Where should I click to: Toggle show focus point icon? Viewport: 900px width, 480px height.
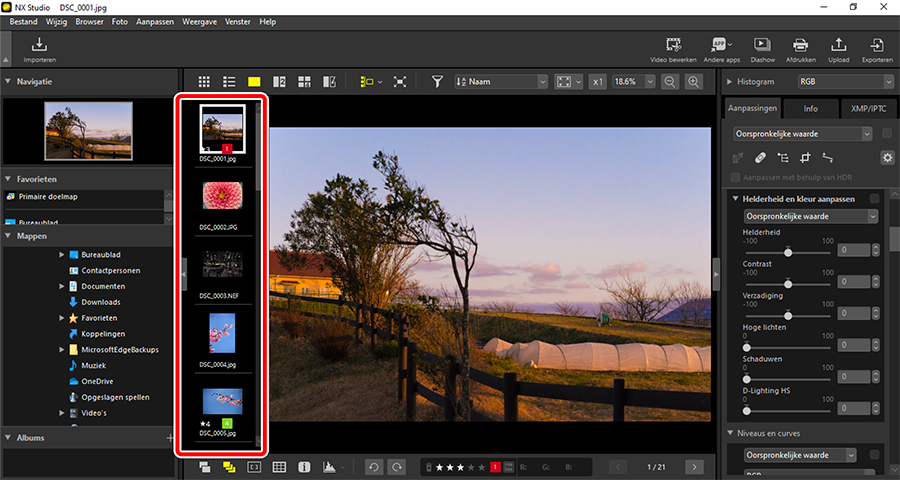point(254,467)
